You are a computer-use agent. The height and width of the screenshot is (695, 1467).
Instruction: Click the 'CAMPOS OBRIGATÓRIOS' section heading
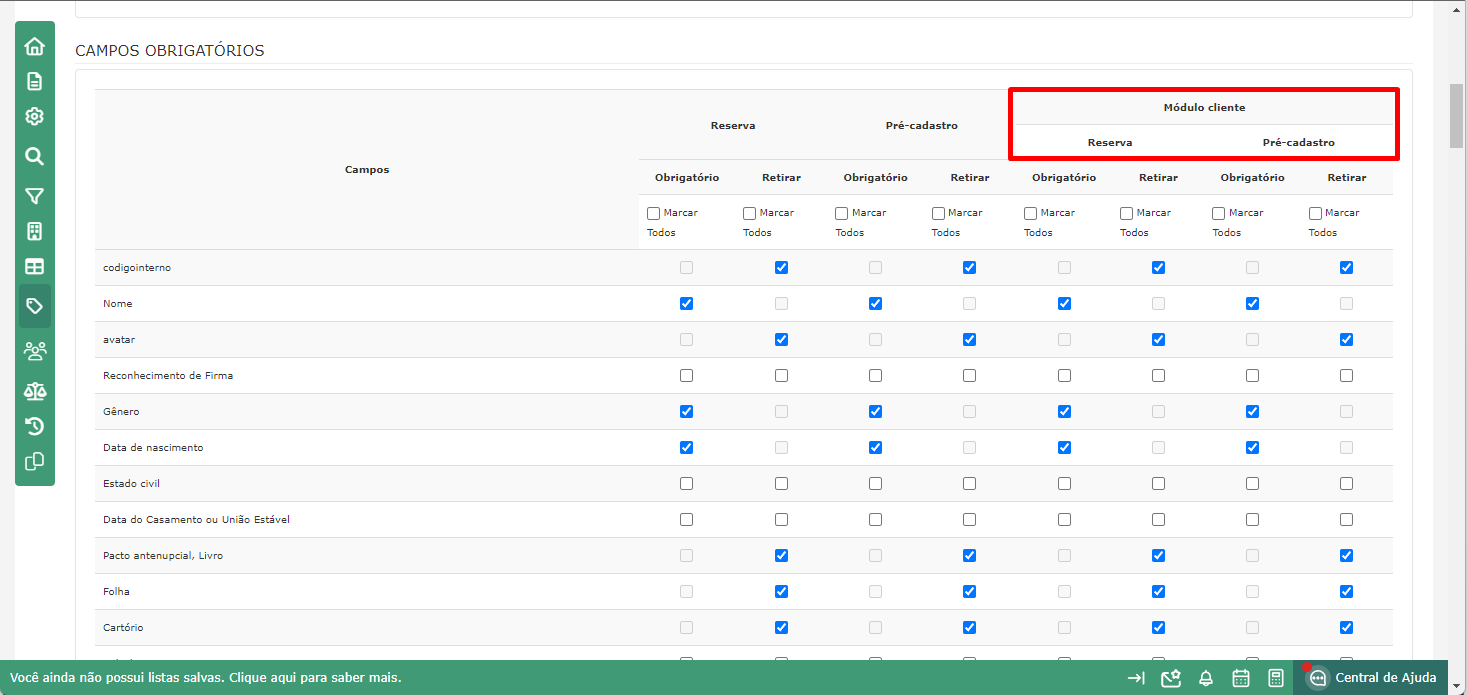[x=170, y=50]
